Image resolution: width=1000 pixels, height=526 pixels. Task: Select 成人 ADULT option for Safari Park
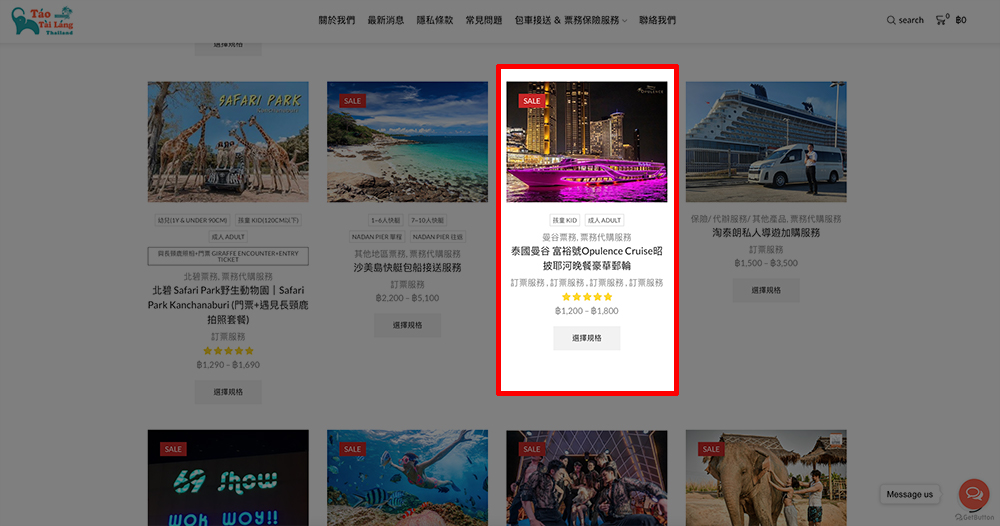(228, 237)
